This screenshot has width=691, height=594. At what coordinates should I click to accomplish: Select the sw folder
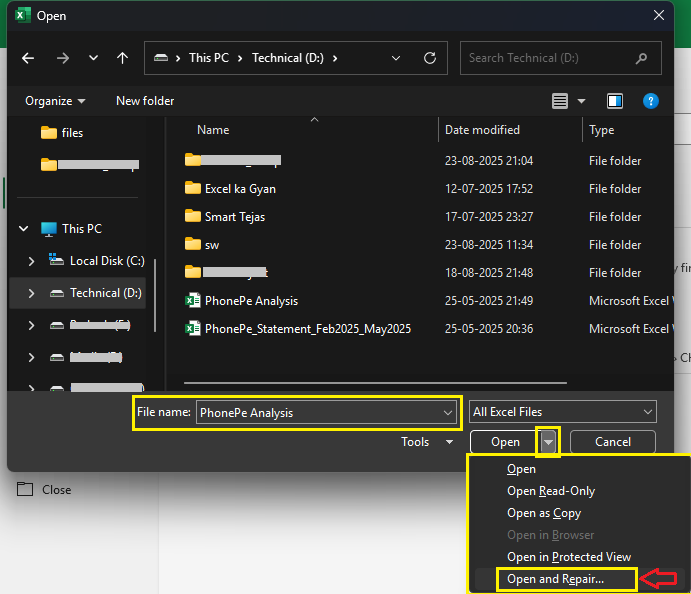coord(212,245)
